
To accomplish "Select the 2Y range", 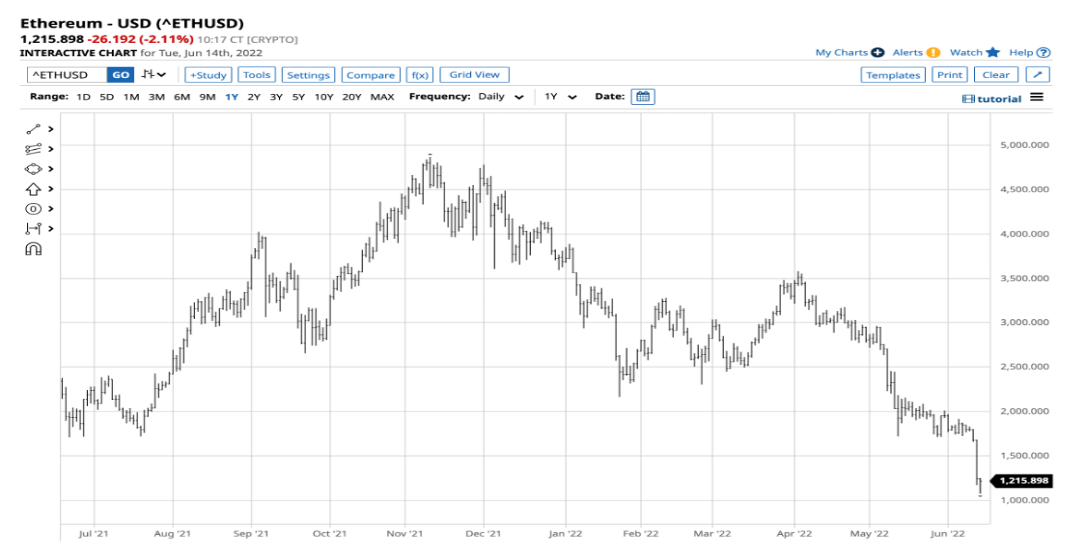I will coord(254,97).
